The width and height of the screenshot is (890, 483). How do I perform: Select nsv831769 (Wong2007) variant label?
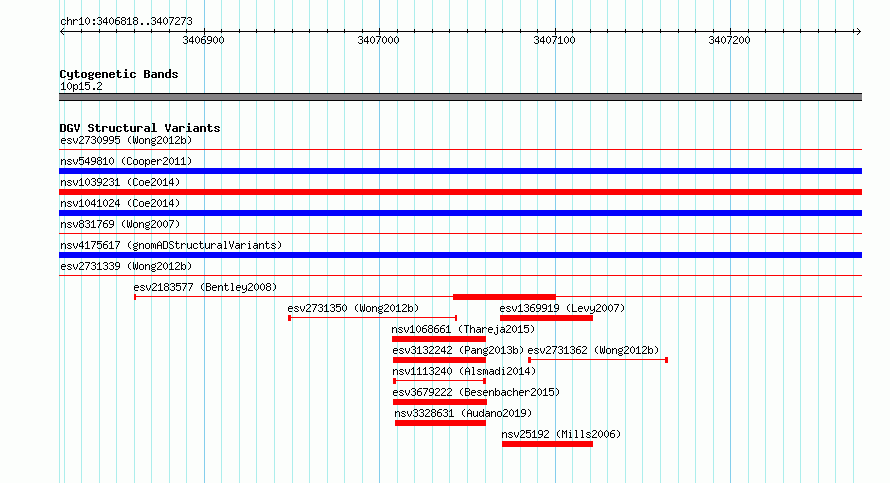120,224
